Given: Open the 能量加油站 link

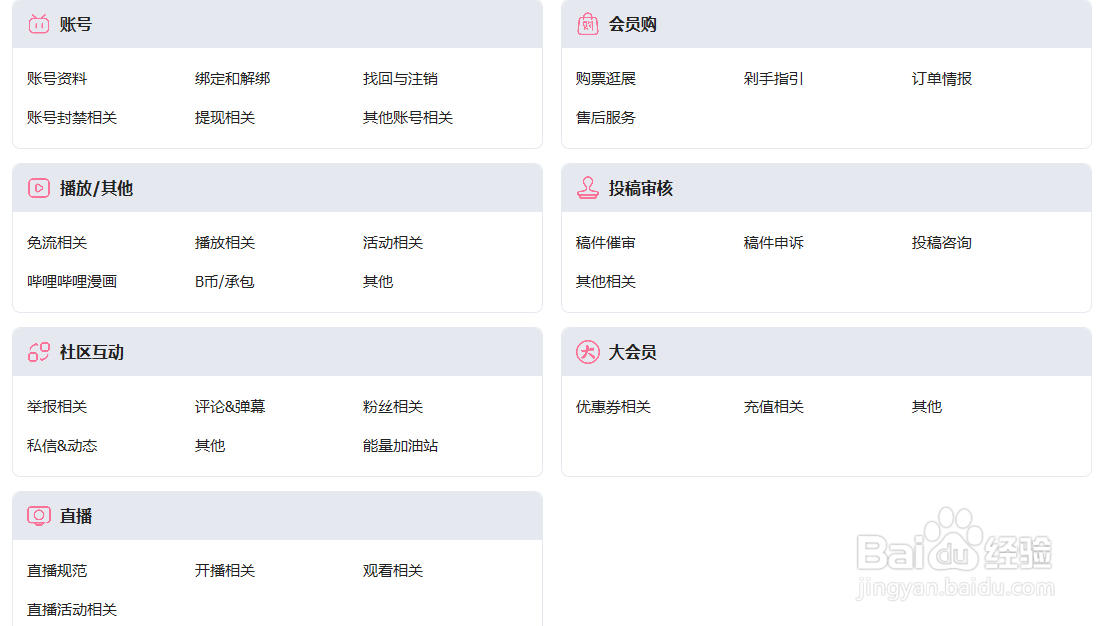Looking at the screenshot, I should tap(400, 445).
